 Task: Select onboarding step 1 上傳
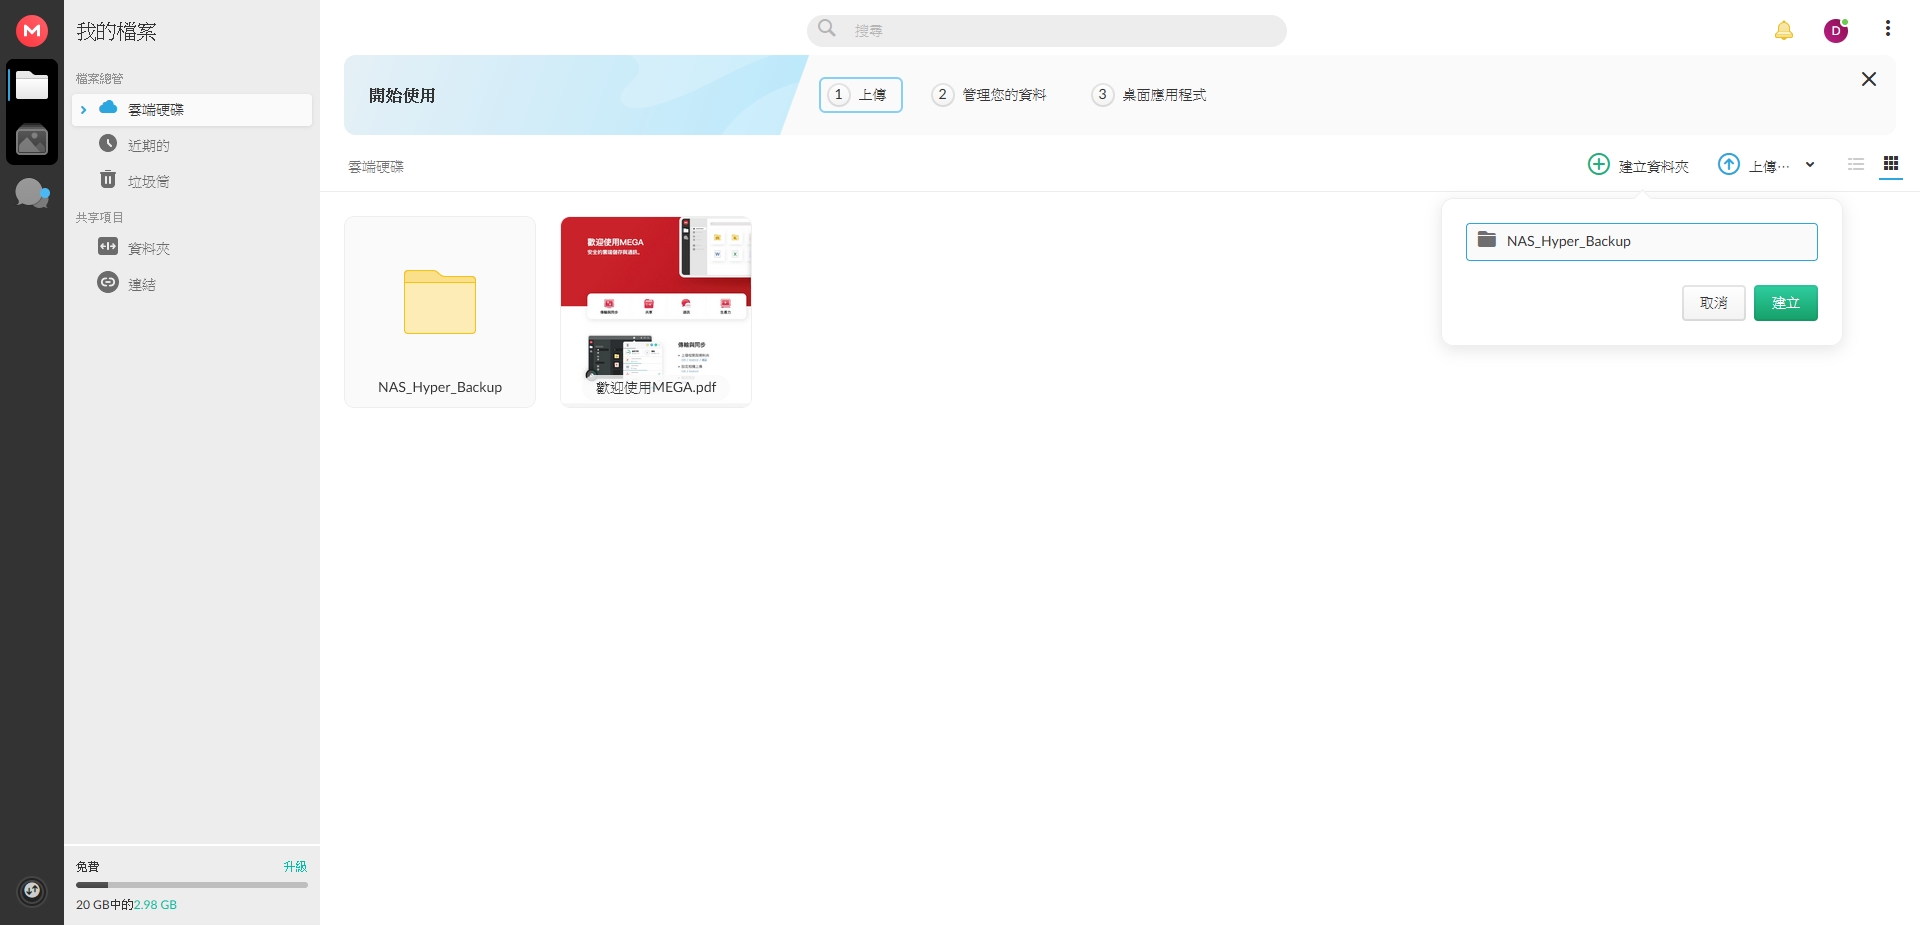coord(861,95)
